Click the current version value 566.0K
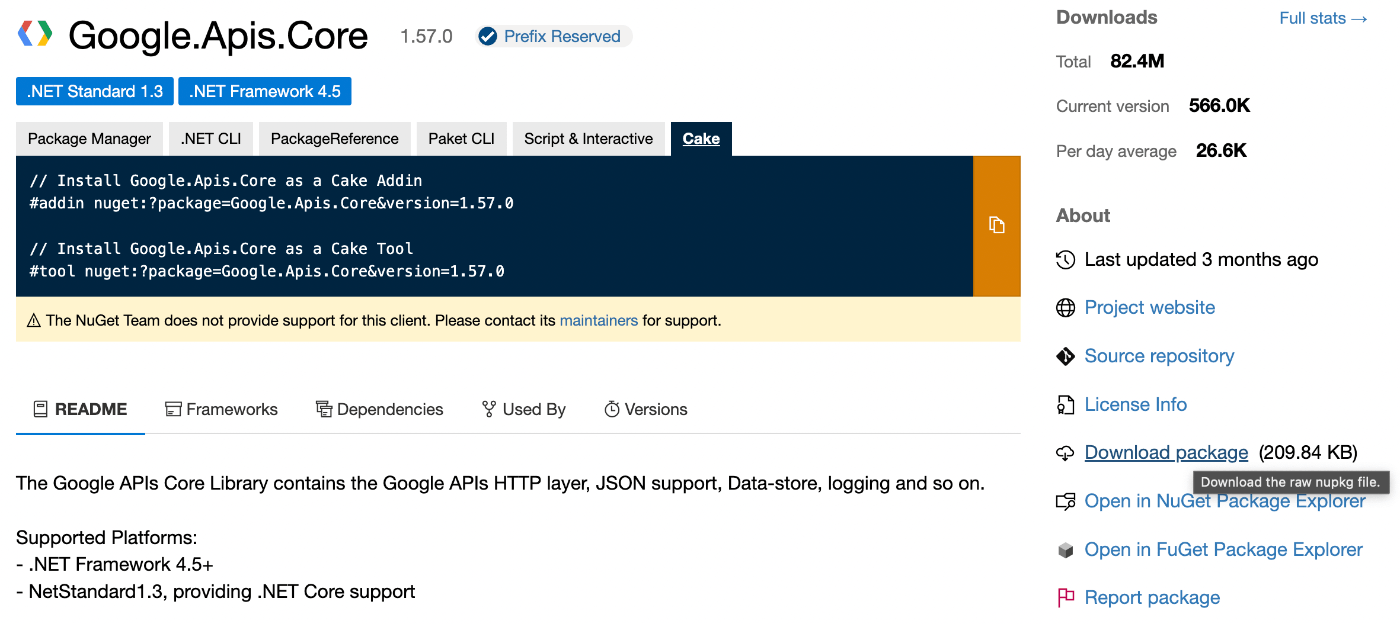The image size is (1400, 624). (x=1220, y=106)
